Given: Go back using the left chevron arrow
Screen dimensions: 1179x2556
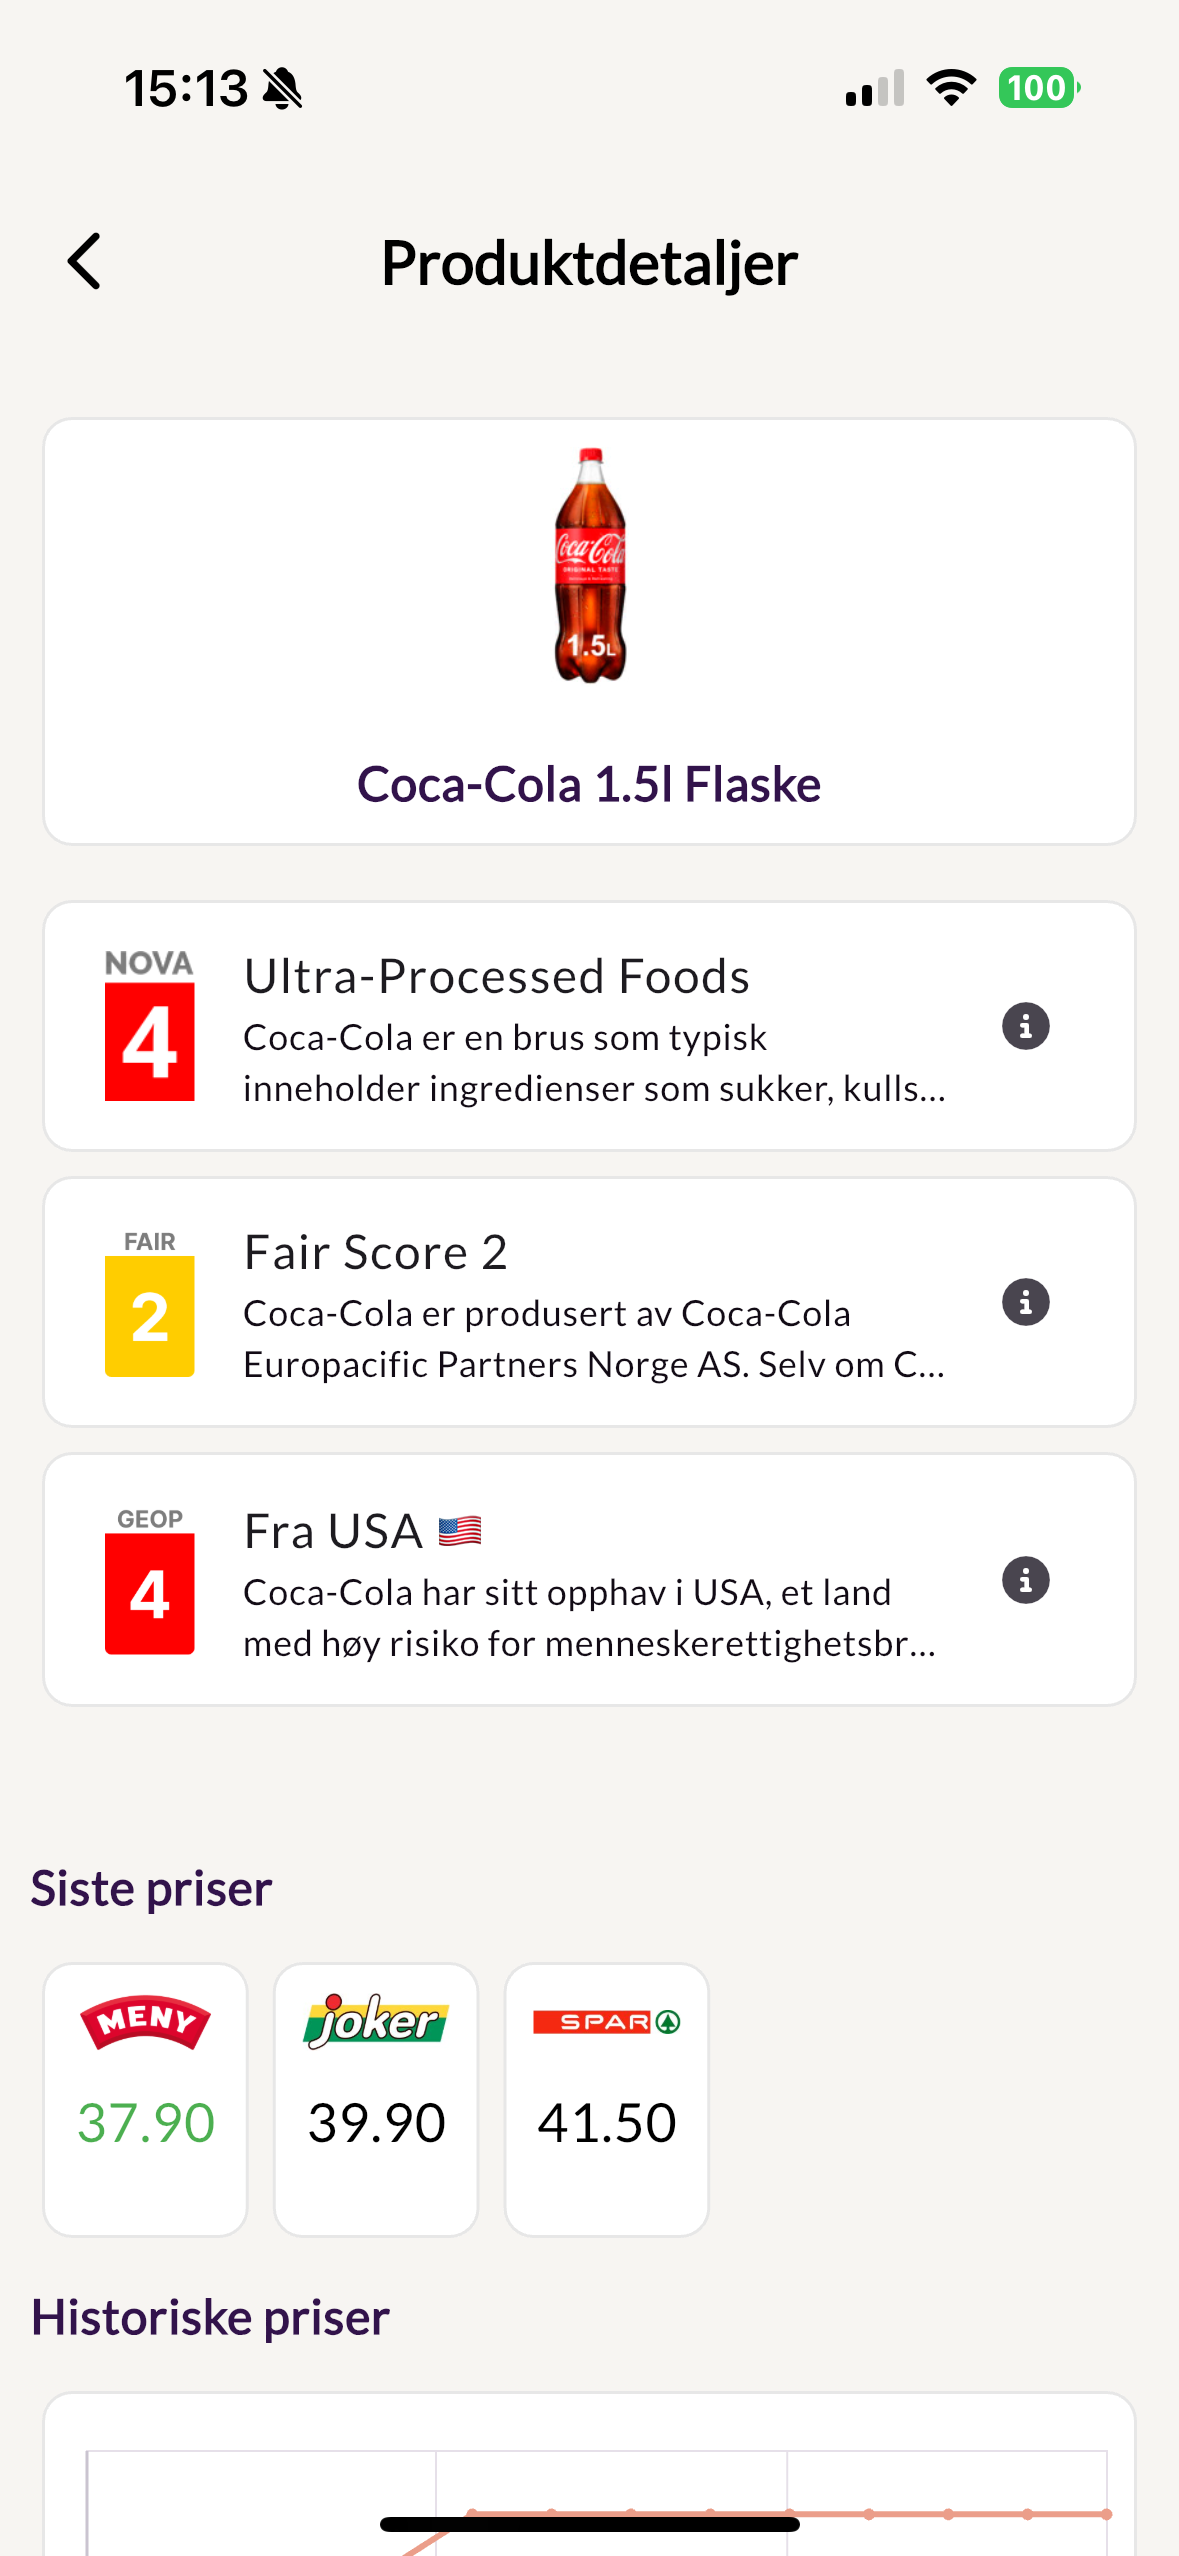Looking at the screenshot, I should 85,262.
